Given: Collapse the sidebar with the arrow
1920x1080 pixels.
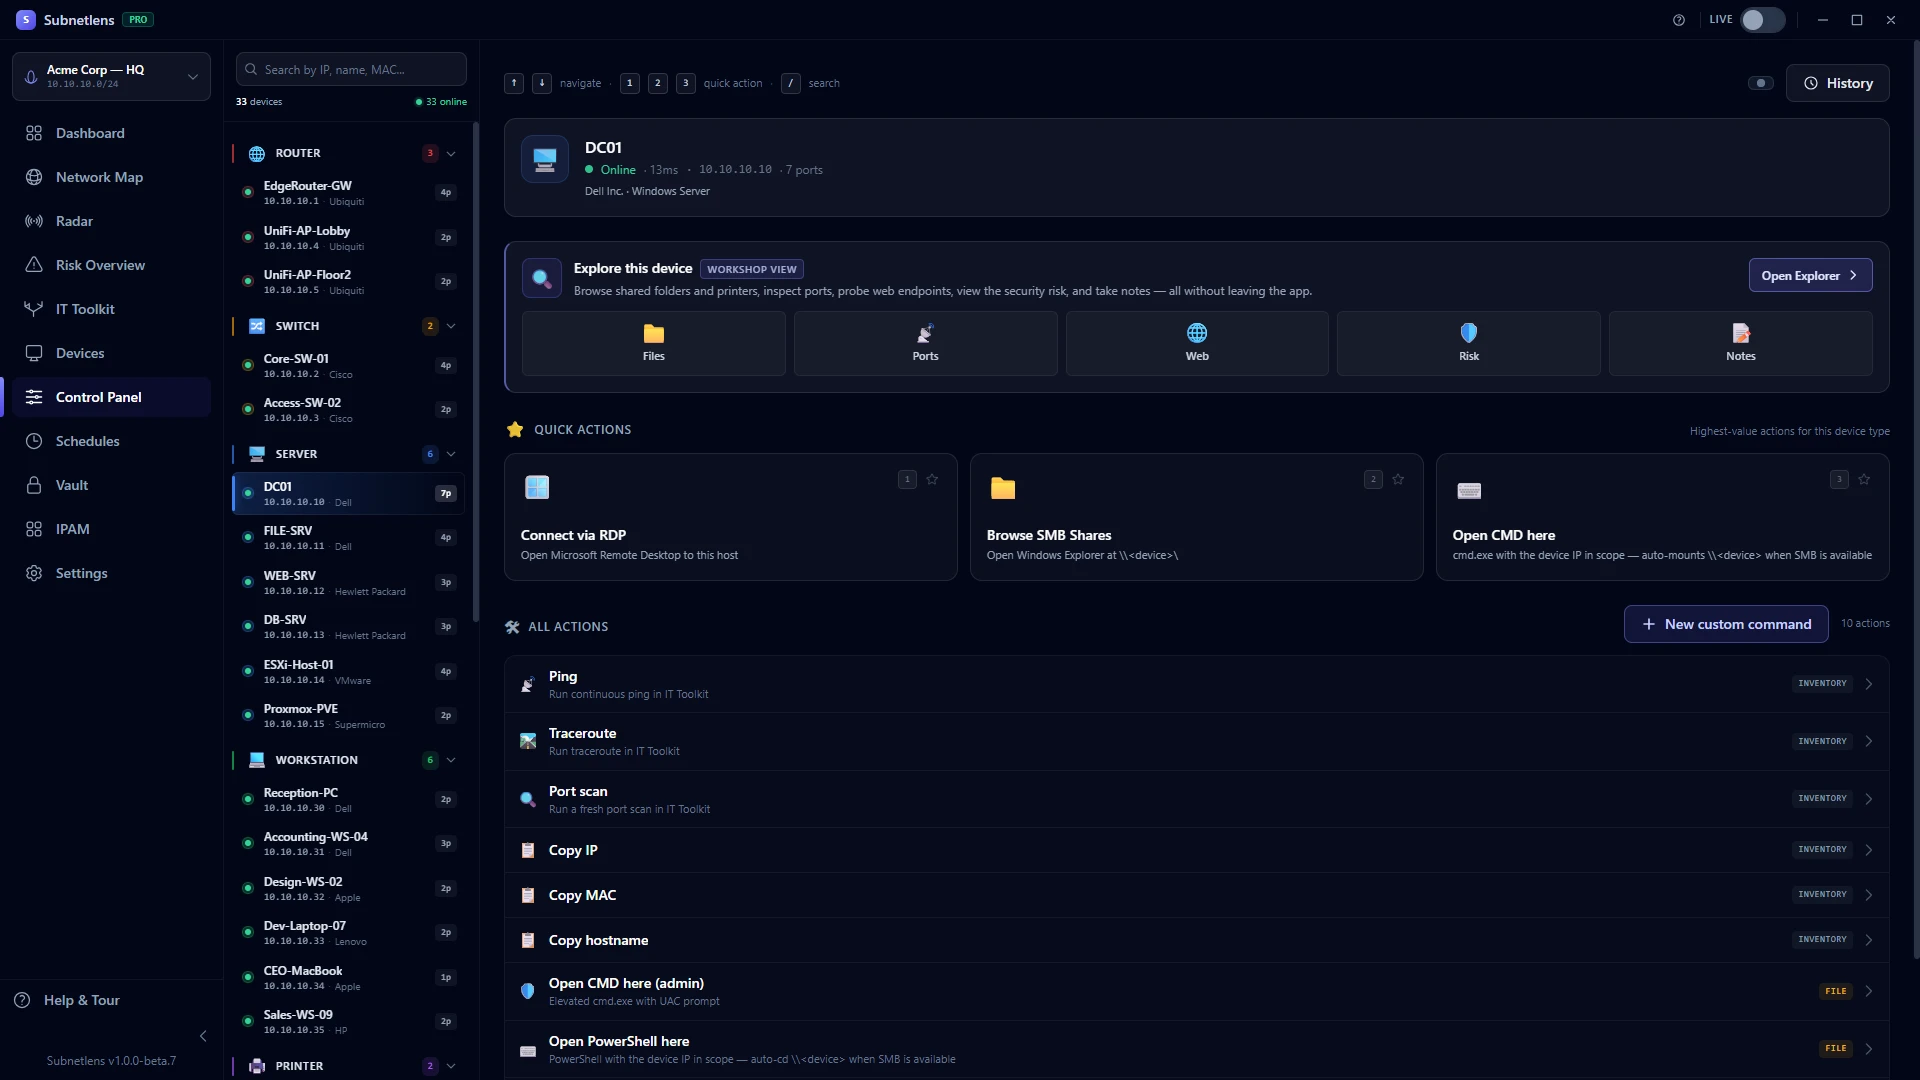Looking at the screenshot, I should [x=203, y=1036].
